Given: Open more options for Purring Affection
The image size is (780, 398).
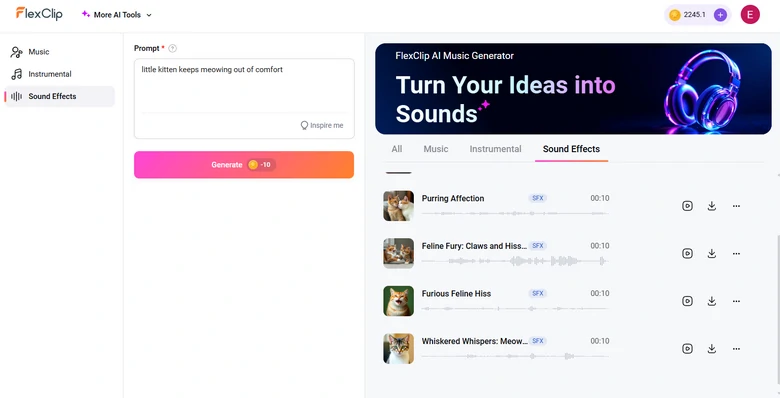Looking at the screenshot, I should [x=736, y=206].
